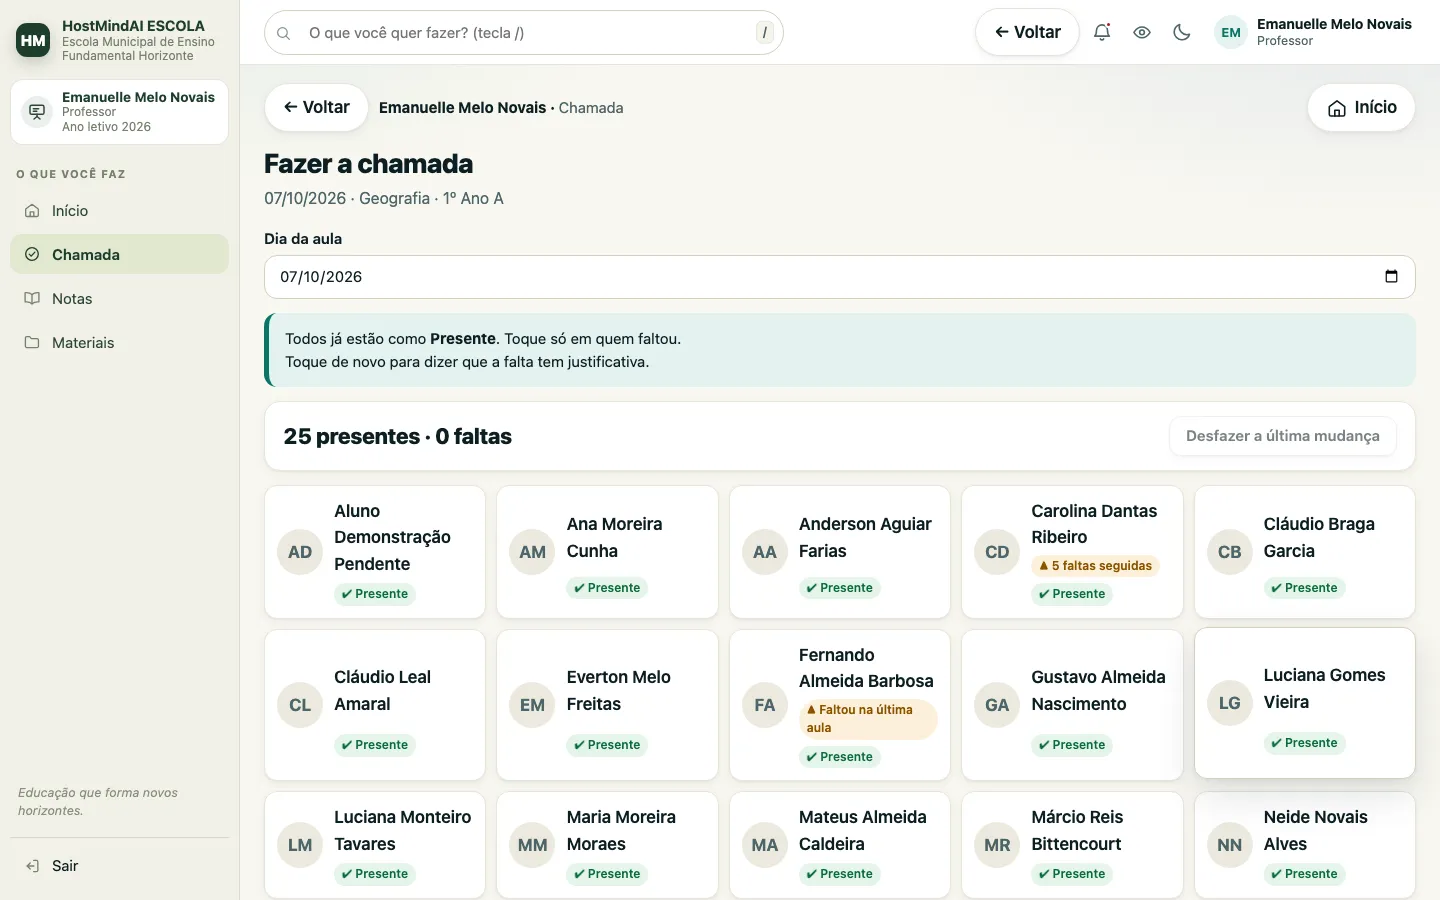The height and width of the screenshot is (900, 1440).
Task: Click the FA avatar of Fernando Almeida
Action: [765, 705]
